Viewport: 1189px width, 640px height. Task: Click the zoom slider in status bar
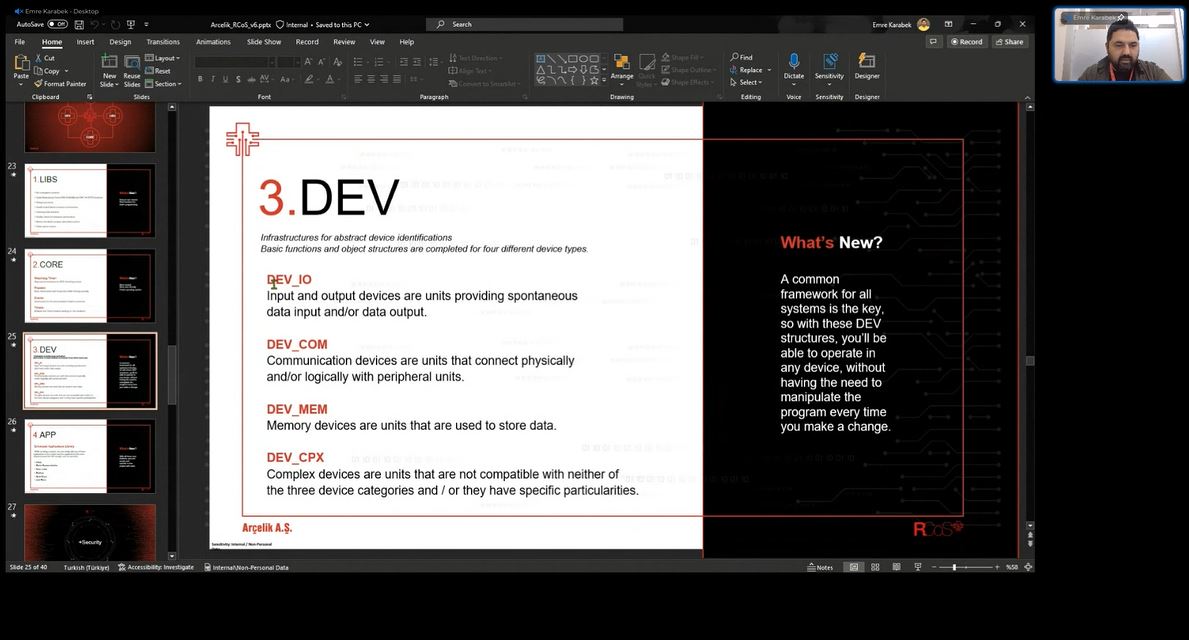pos(965,567)
